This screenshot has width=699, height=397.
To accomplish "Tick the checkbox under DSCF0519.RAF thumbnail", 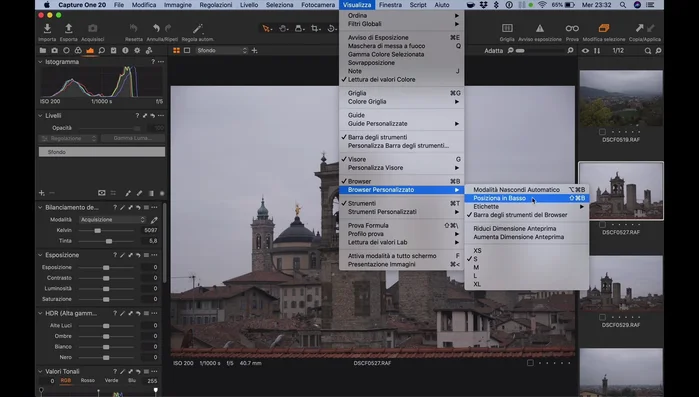I will (x=602, y=132).
